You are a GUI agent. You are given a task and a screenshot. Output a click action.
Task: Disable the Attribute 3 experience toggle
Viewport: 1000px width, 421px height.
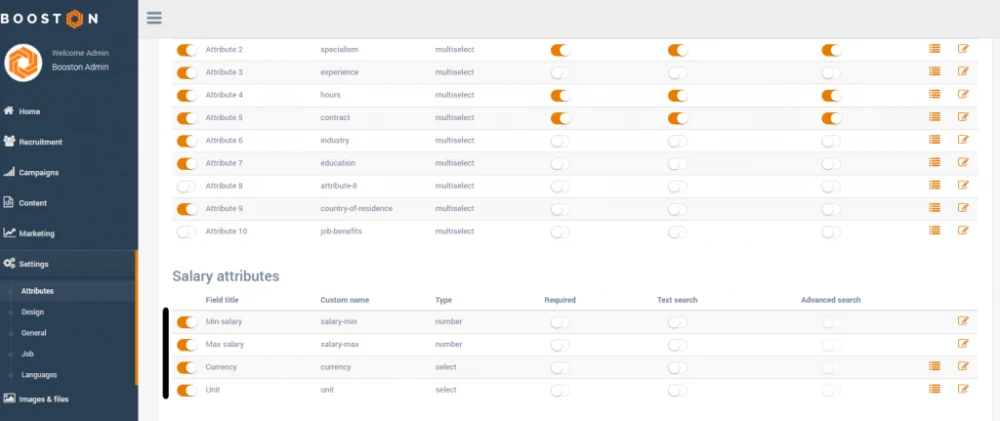coord(186,72)
